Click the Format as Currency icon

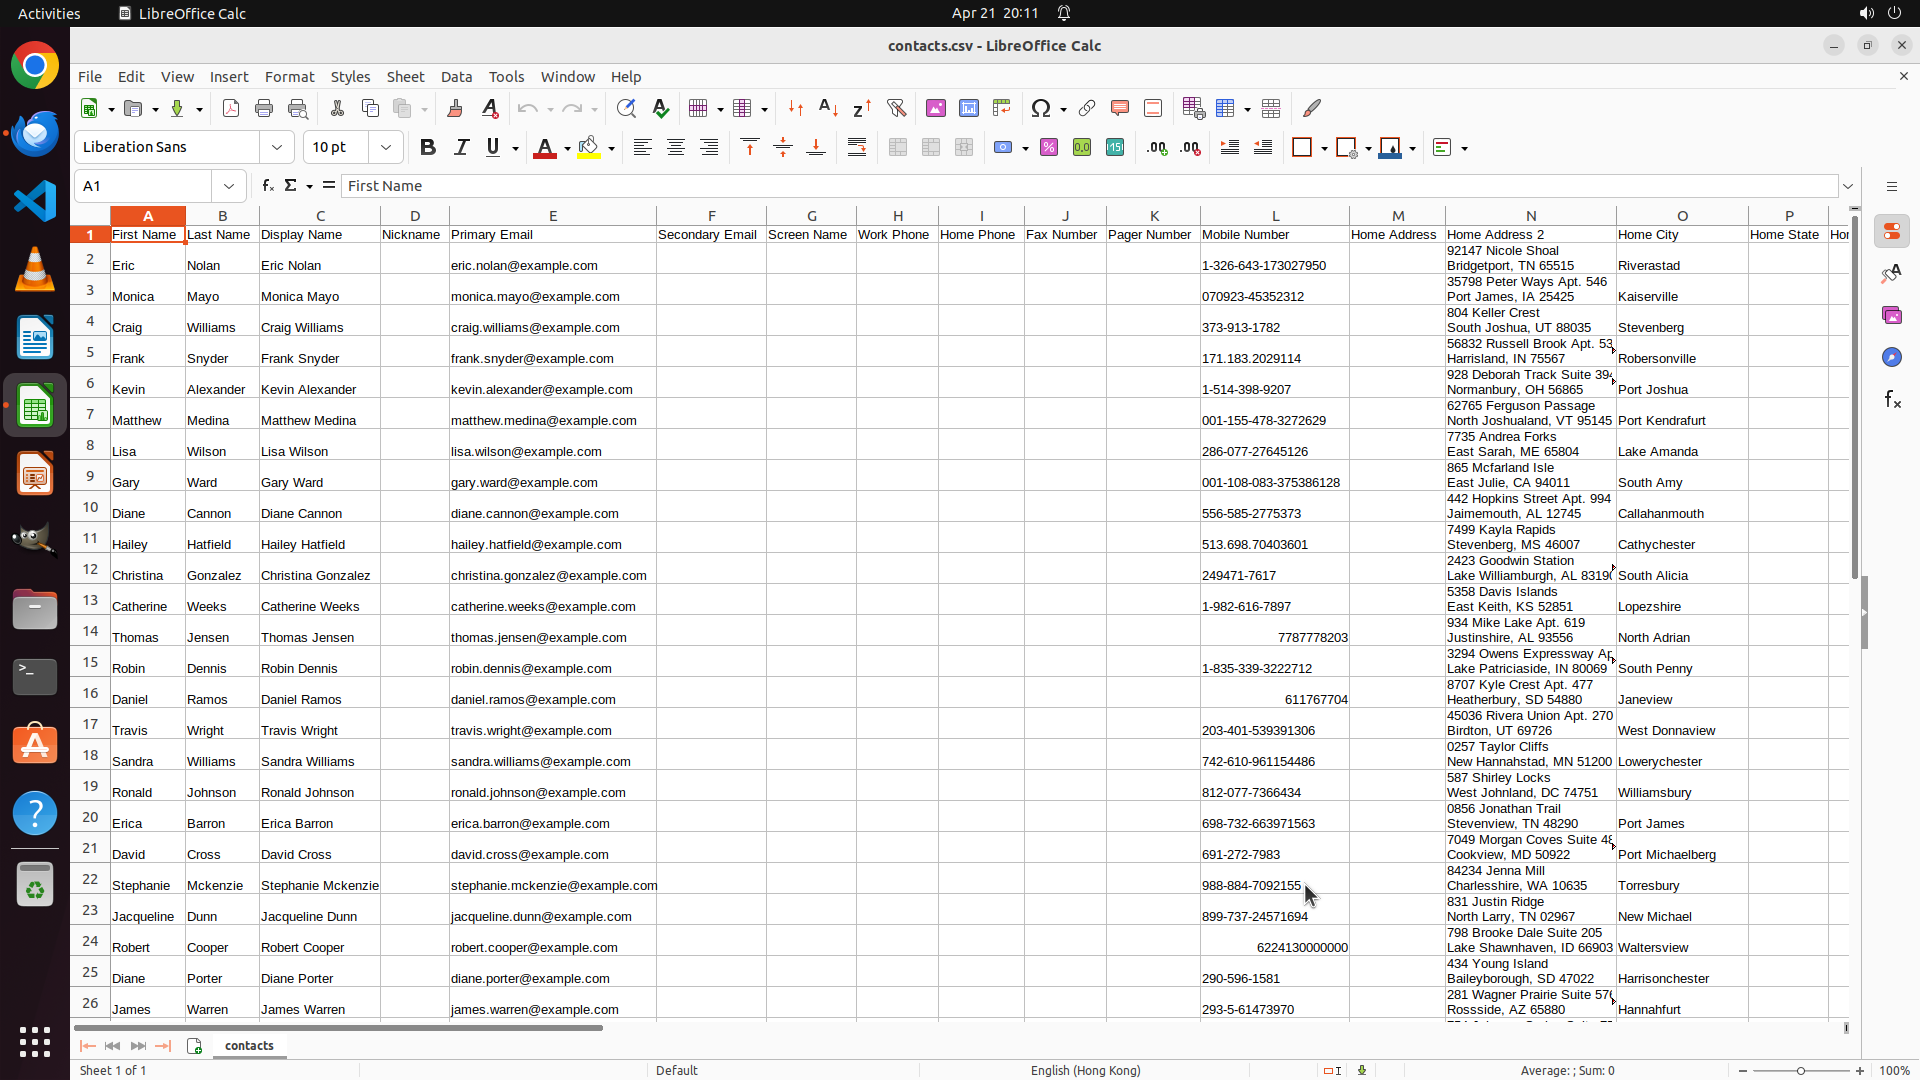click(1003, 148)
